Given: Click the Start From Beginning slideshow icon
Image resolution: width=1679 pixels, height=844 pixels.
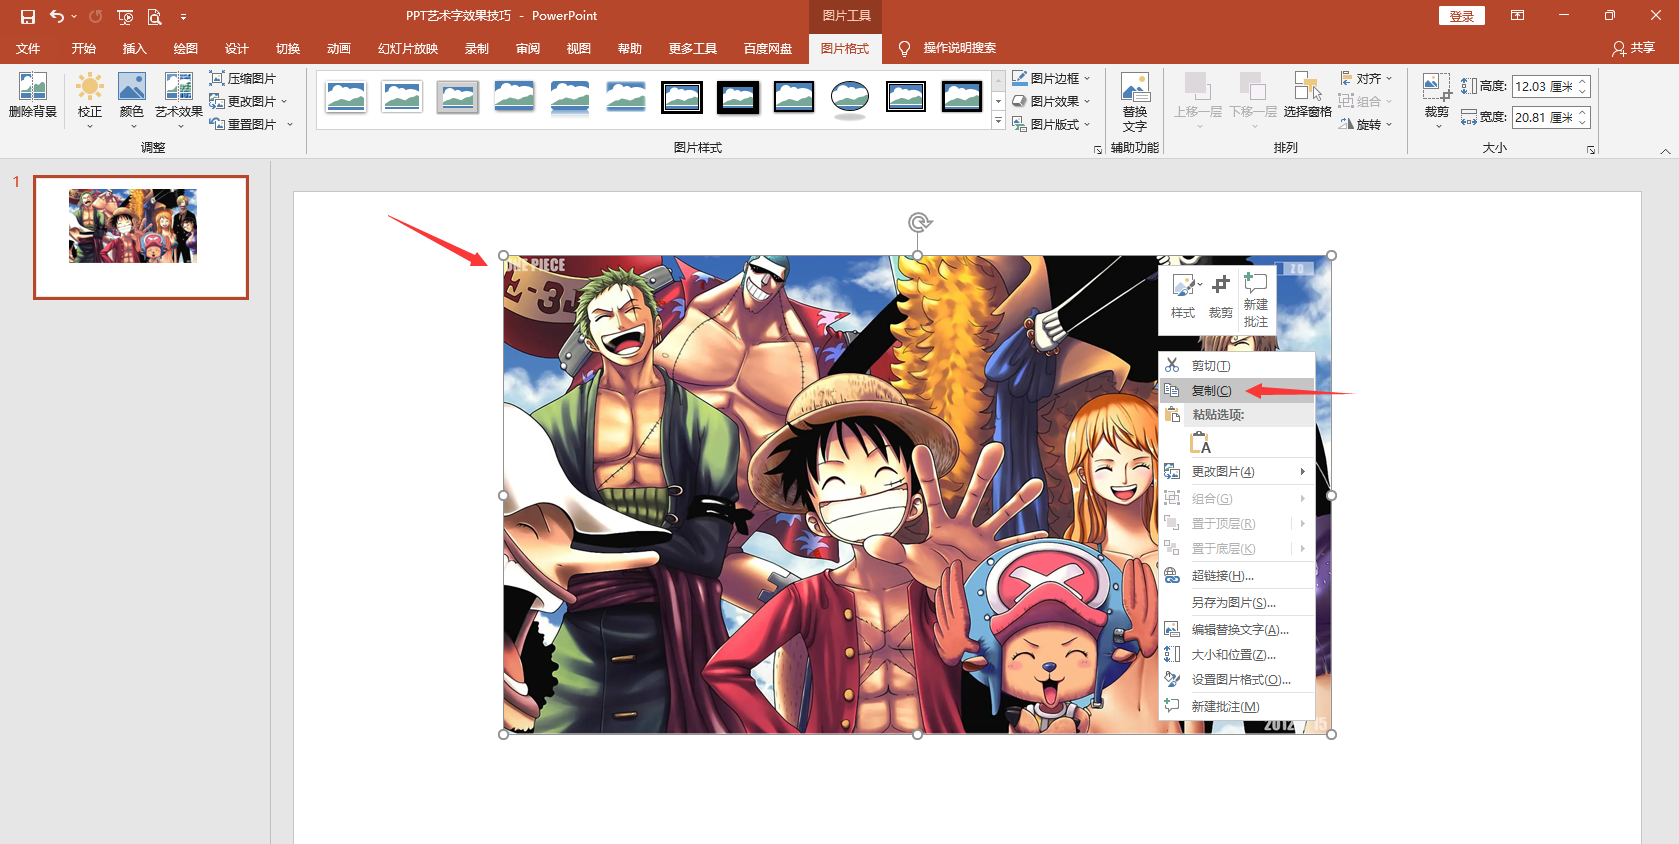Looking at the screenshot, I should pos(125,16).
